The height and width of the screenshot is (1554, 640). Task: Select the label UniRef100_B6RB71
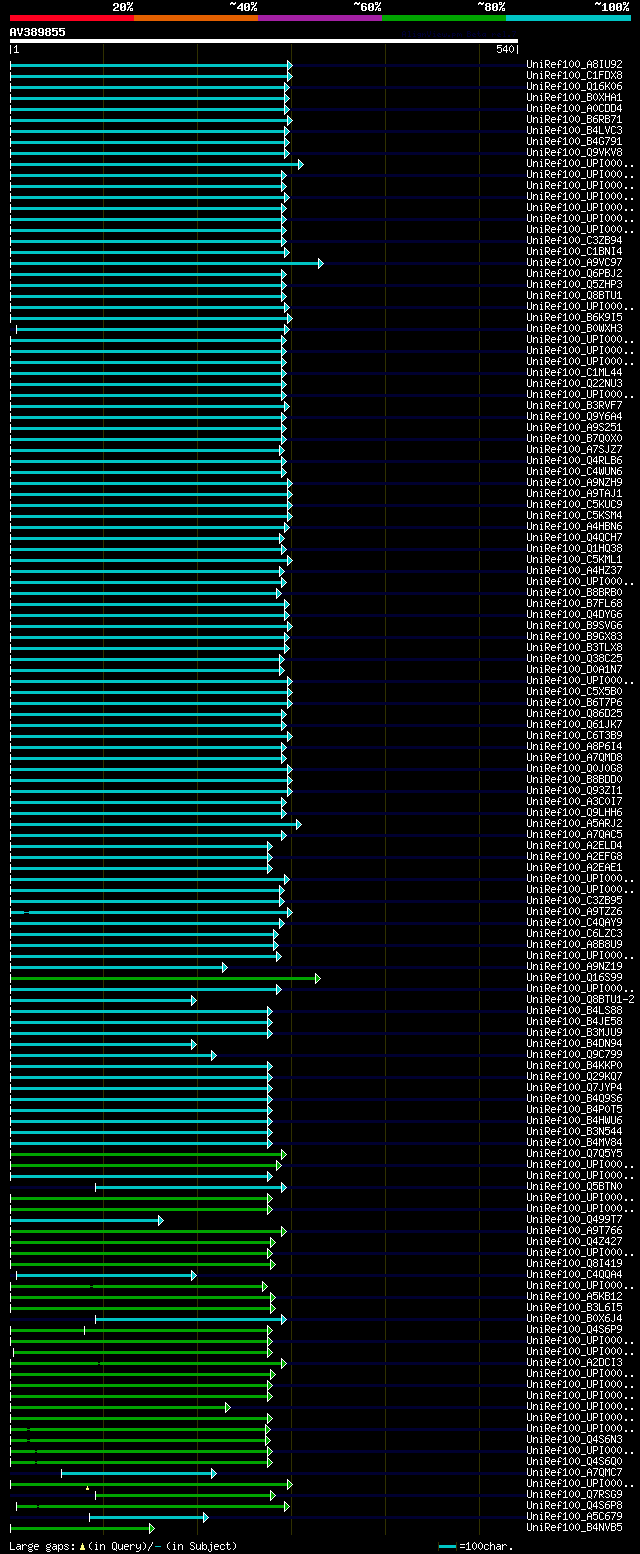click(x=574, y=119)
